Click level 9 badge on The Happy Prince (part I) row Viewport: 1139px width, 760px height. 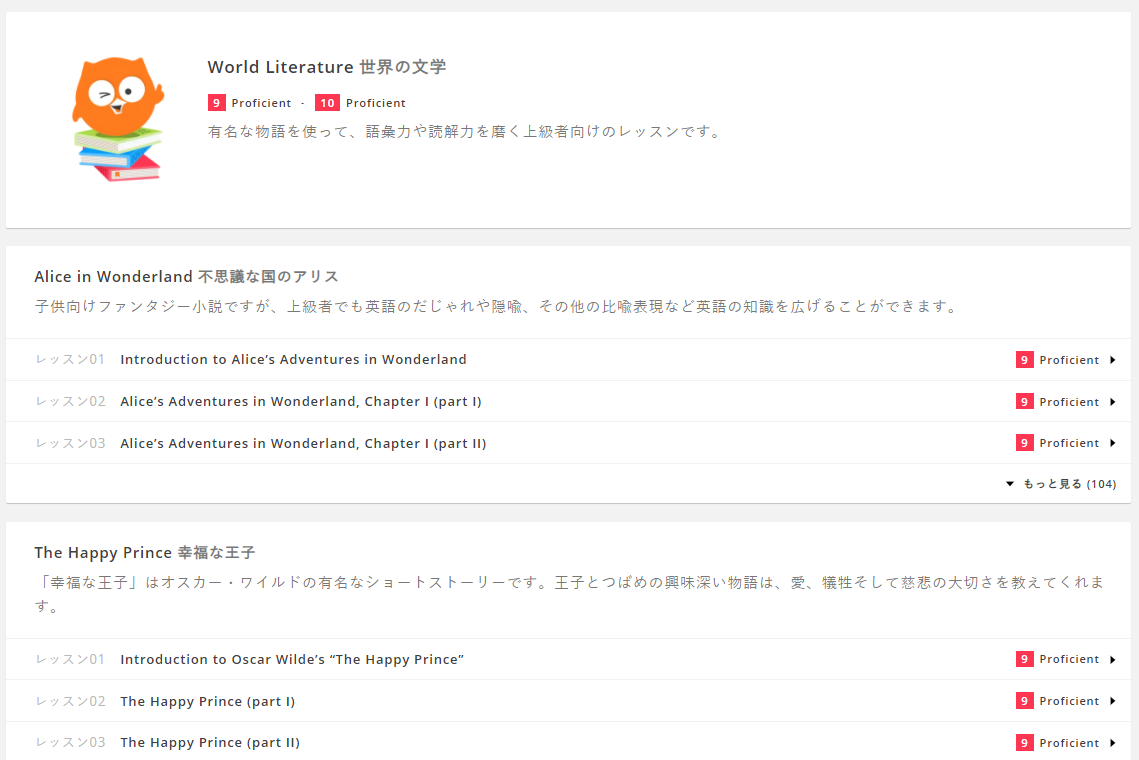[1024, 701]
